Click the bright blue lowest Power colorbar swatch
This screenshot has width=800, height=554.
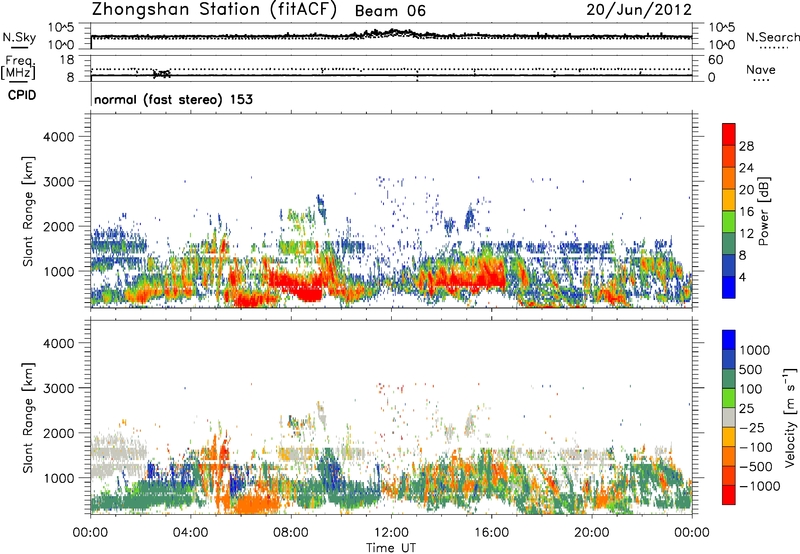coord(729,287)
